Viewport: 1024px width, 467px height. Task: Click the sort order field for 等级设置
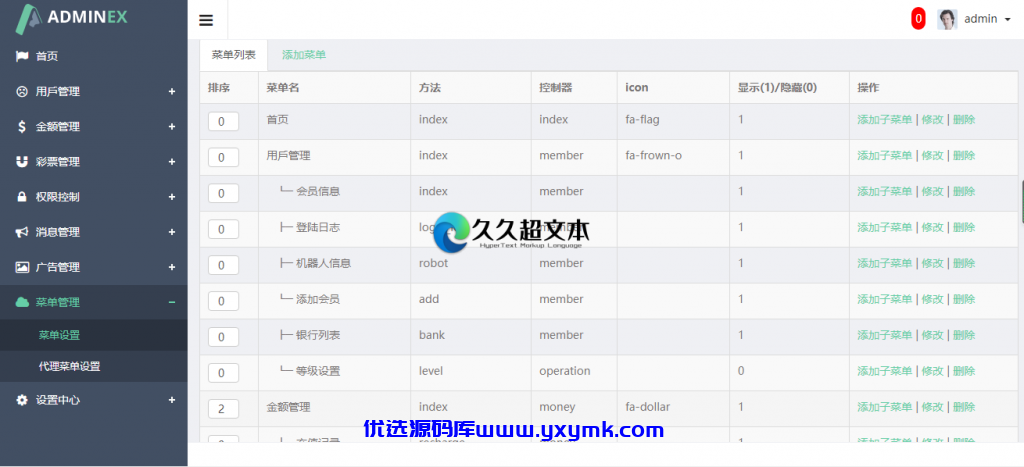coord(223,373)
